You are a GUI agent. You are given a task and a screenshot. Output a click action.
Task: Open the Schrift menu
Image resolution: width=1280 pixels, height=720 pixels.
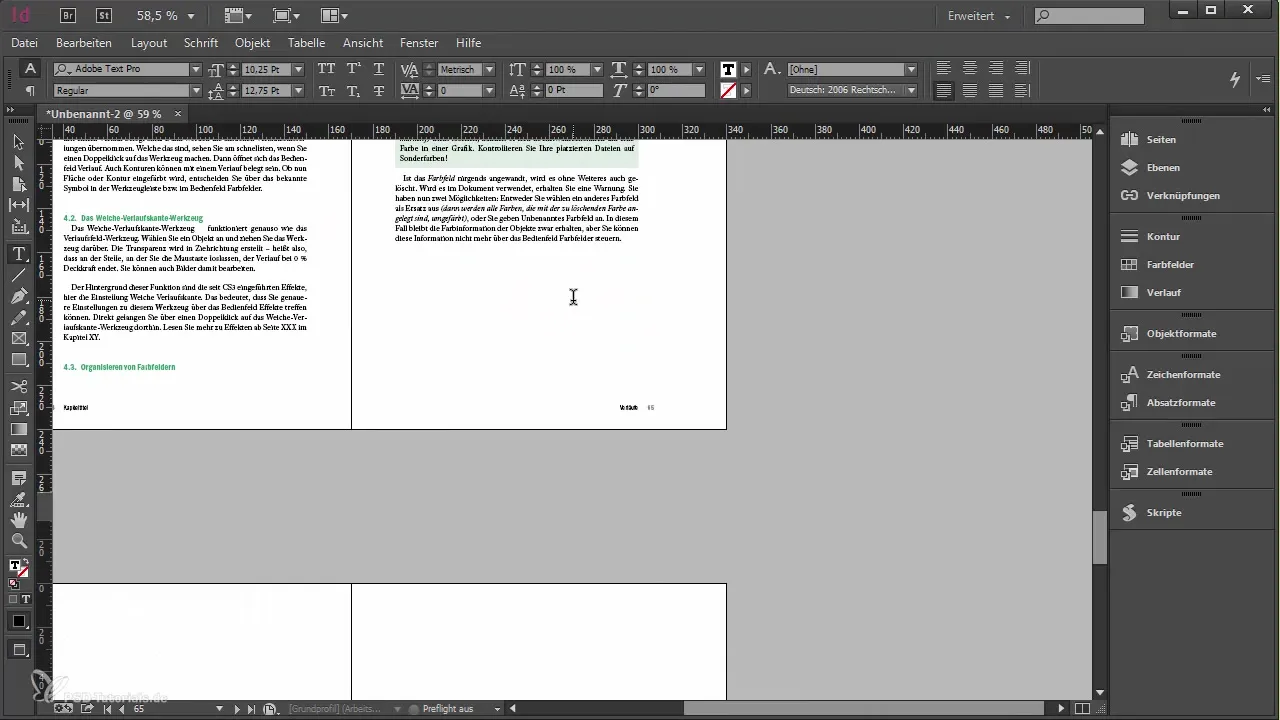[201, 43]
